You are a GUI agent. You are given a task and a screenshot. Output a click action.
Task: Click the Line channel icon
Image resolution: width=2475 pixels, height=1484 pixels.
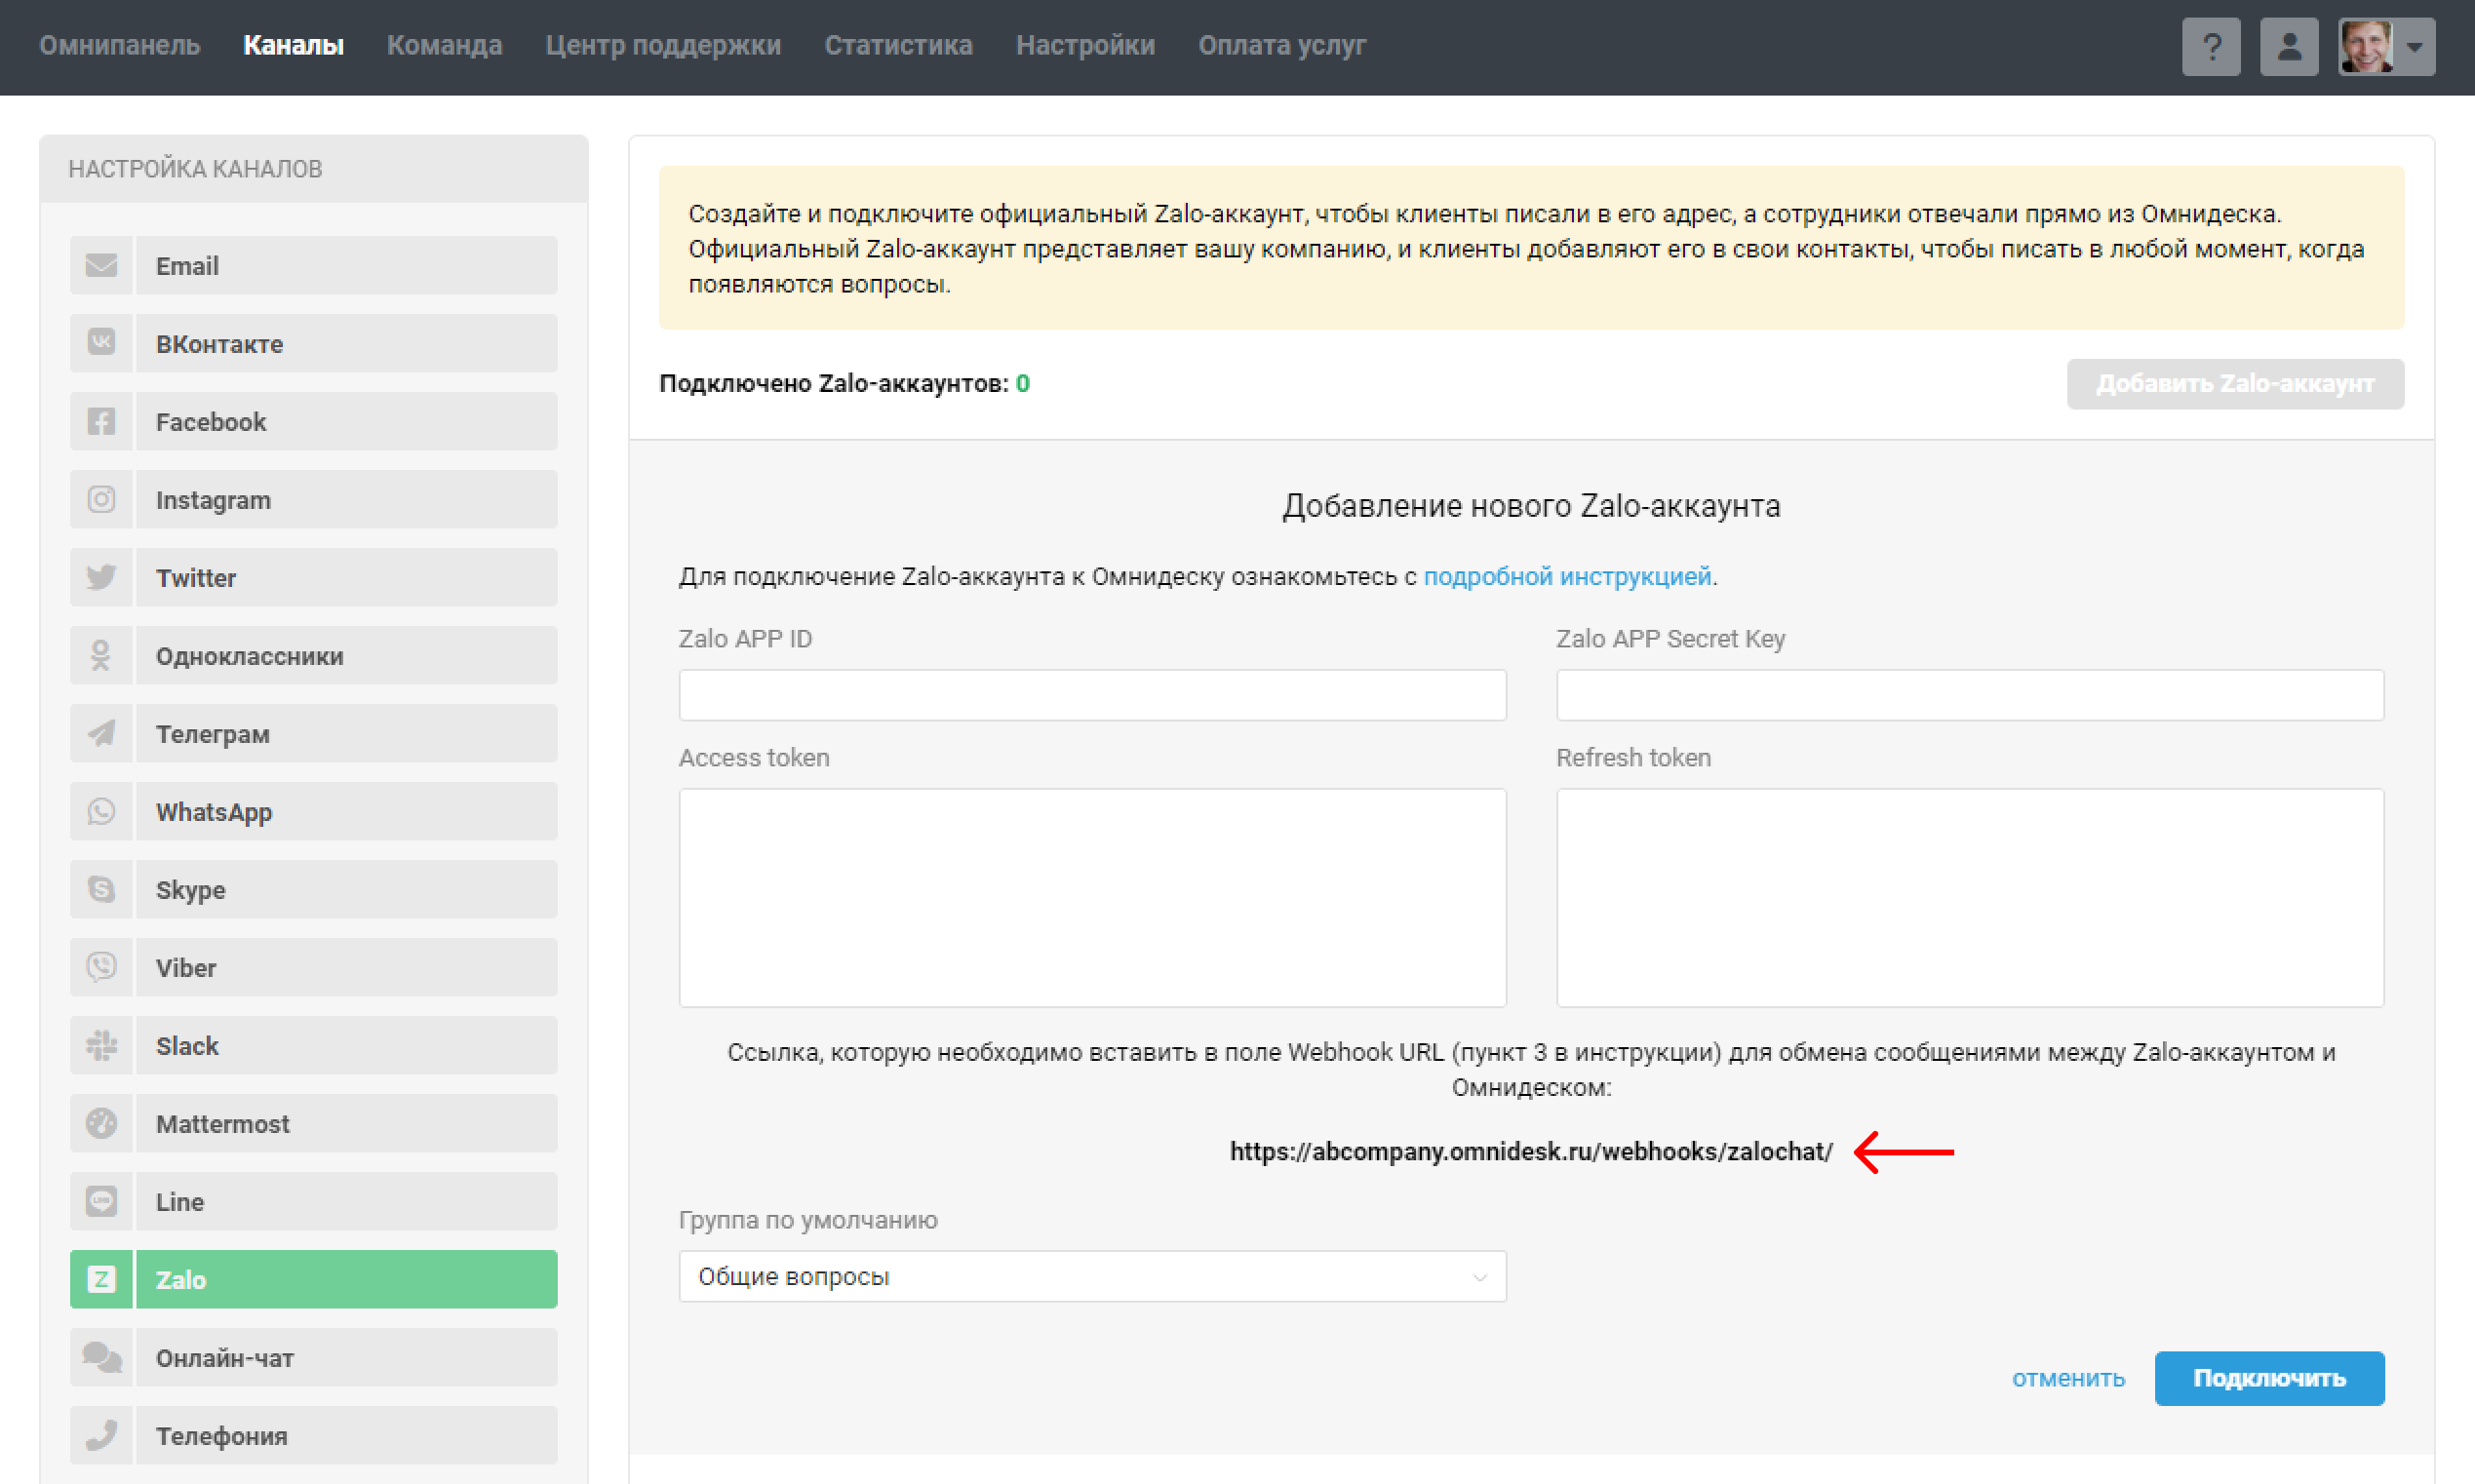pyautogui.click(x=101, y=1201)
